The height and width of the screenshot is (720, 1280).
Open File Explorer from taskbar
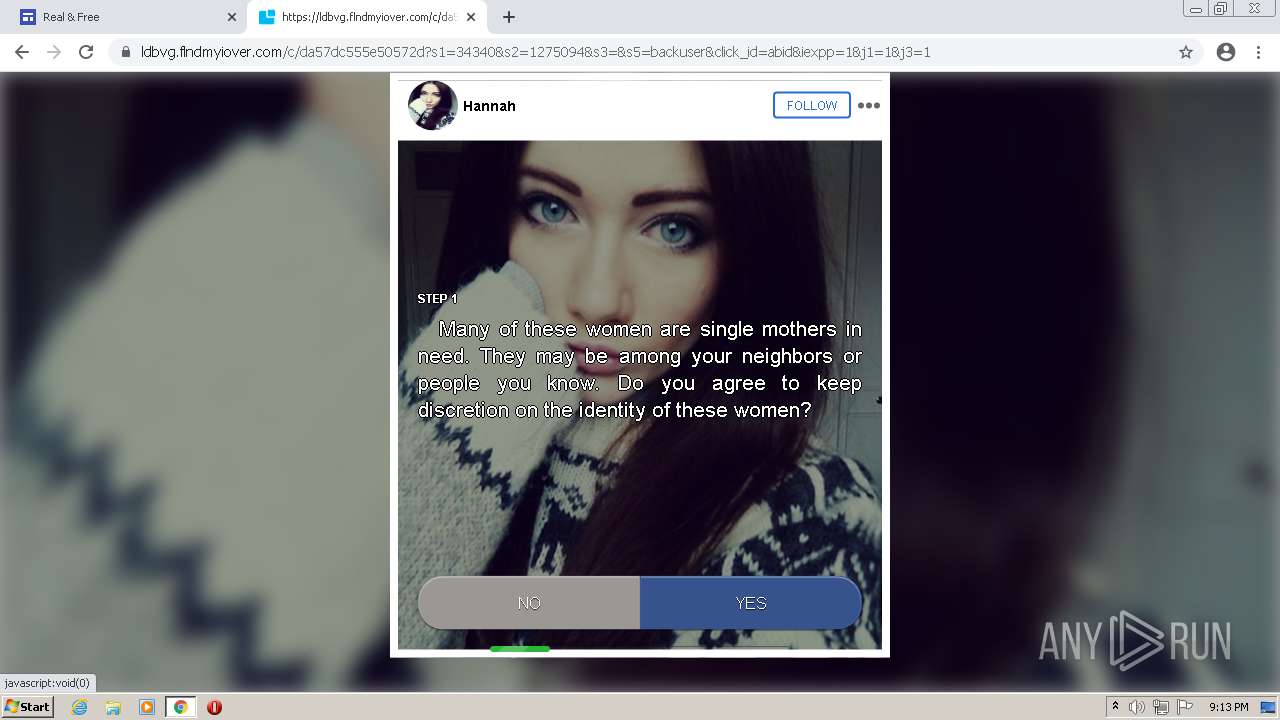pyautogui.click(x=113, y=707)
